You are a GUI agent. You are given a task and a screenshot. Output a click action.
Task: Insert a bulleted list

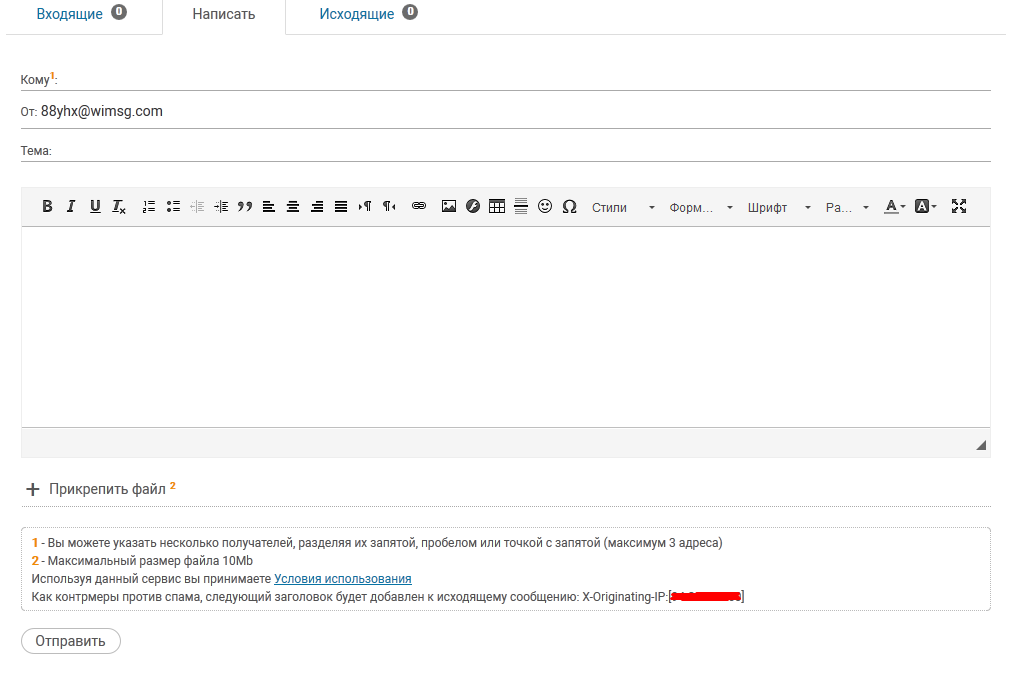(173, 207)
